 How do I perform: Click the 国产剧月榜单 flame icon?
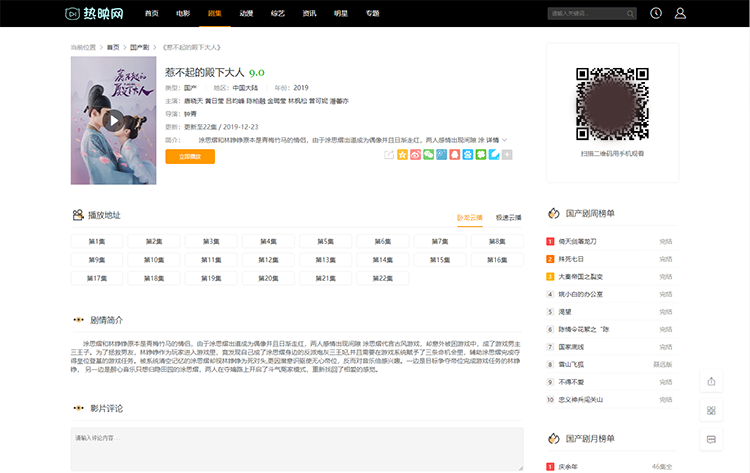click(554, 439)
